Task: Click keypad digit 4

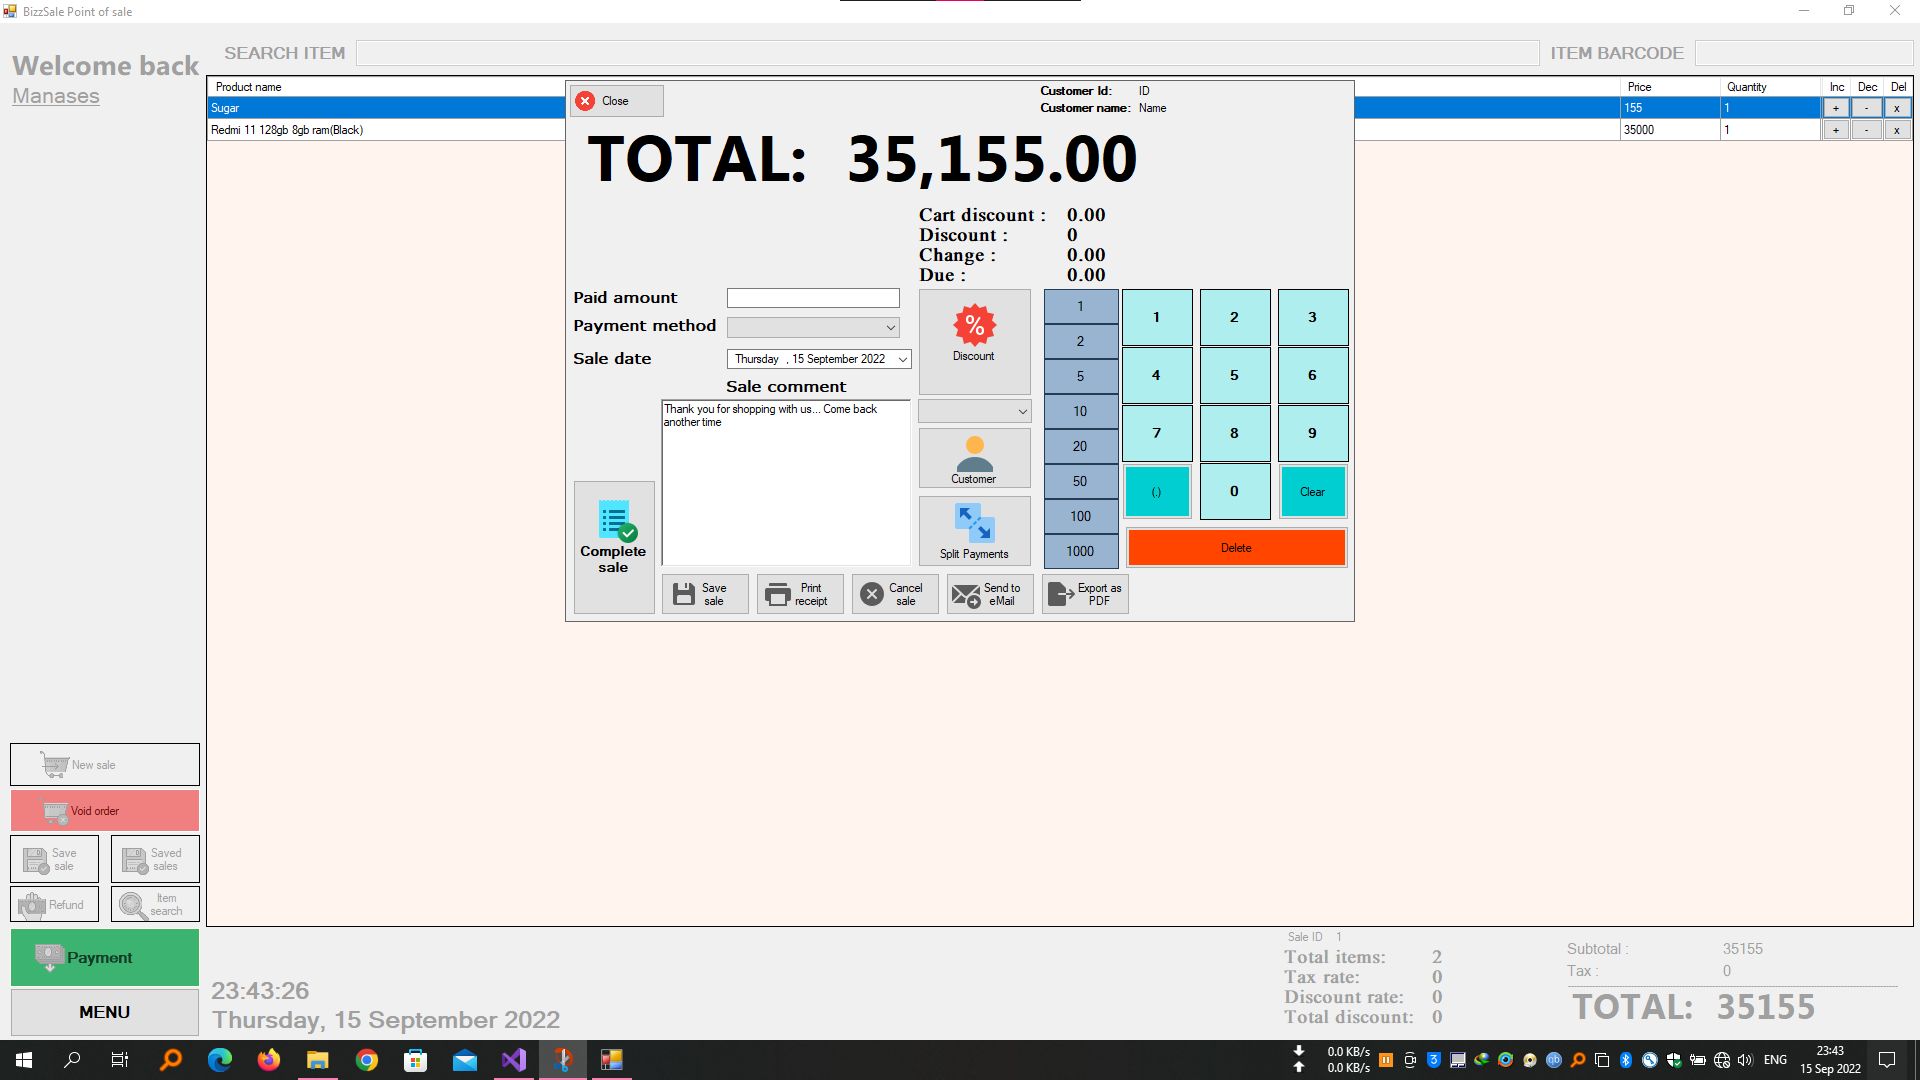Action: coord(1157,375)
